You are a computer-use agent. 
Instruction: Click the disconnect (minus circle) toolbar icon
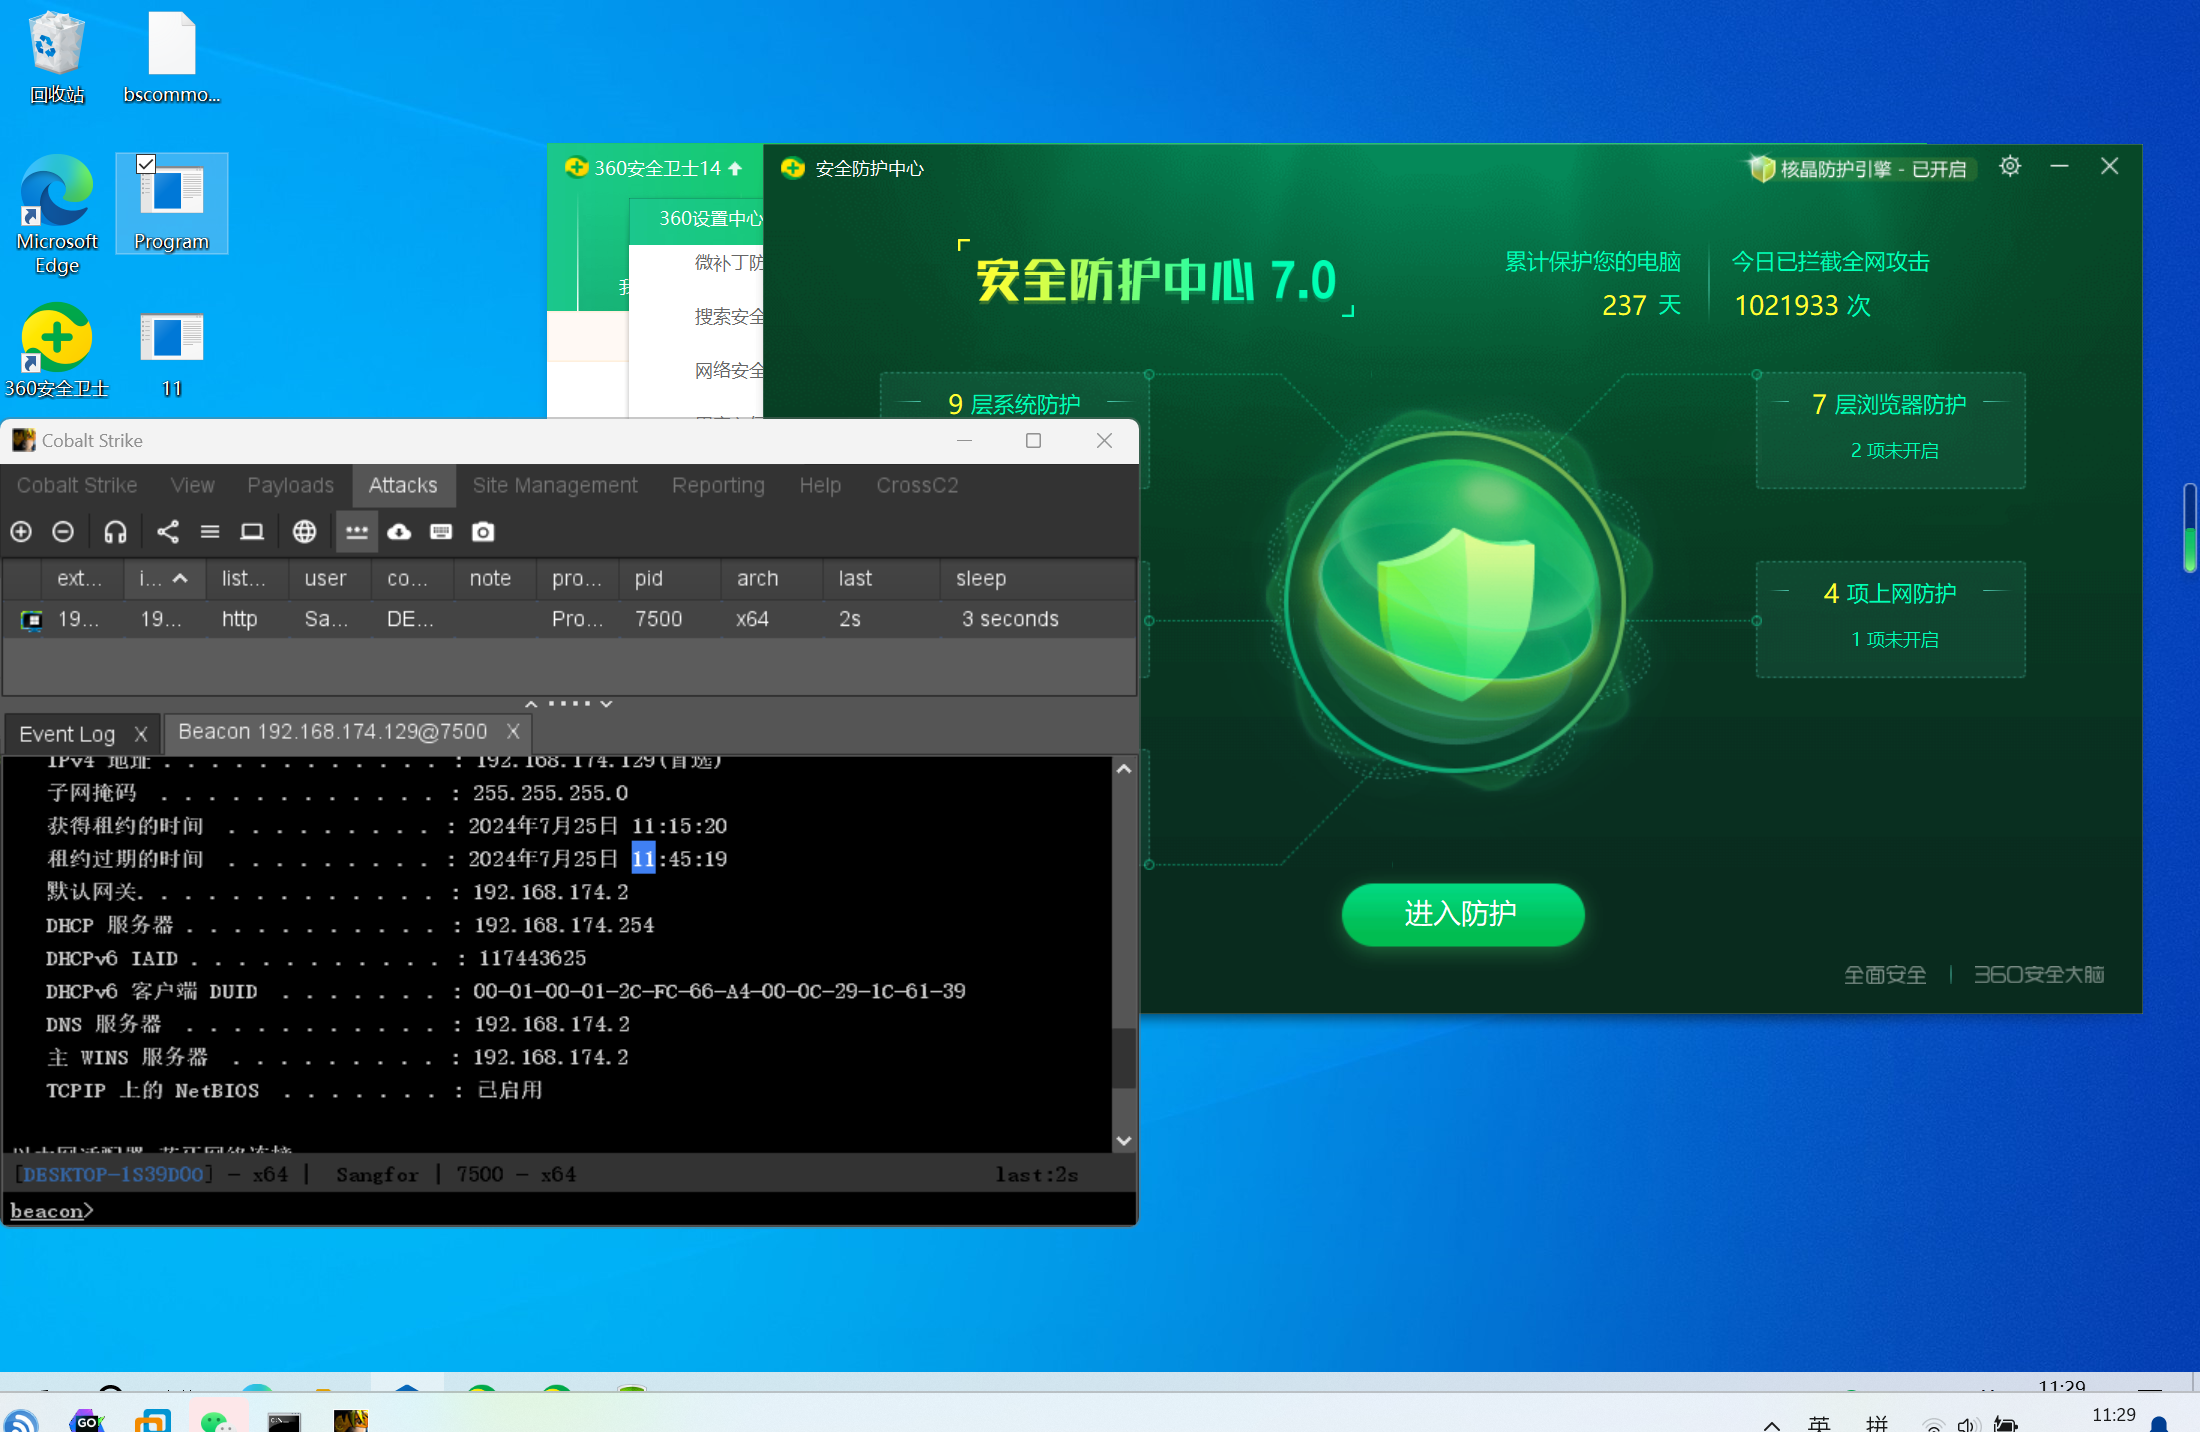click(x=63, y=532)
